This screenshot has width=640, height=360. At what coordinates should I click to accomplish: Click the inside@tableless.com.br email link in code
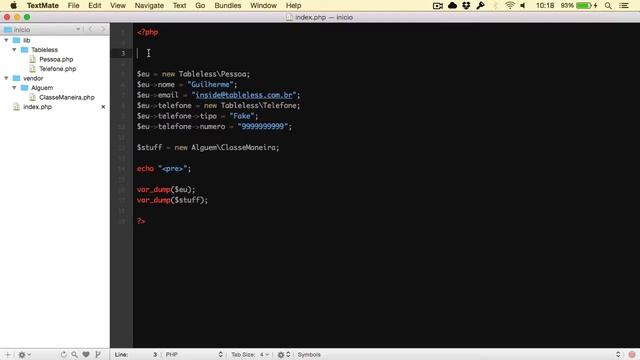coord(244,95)
